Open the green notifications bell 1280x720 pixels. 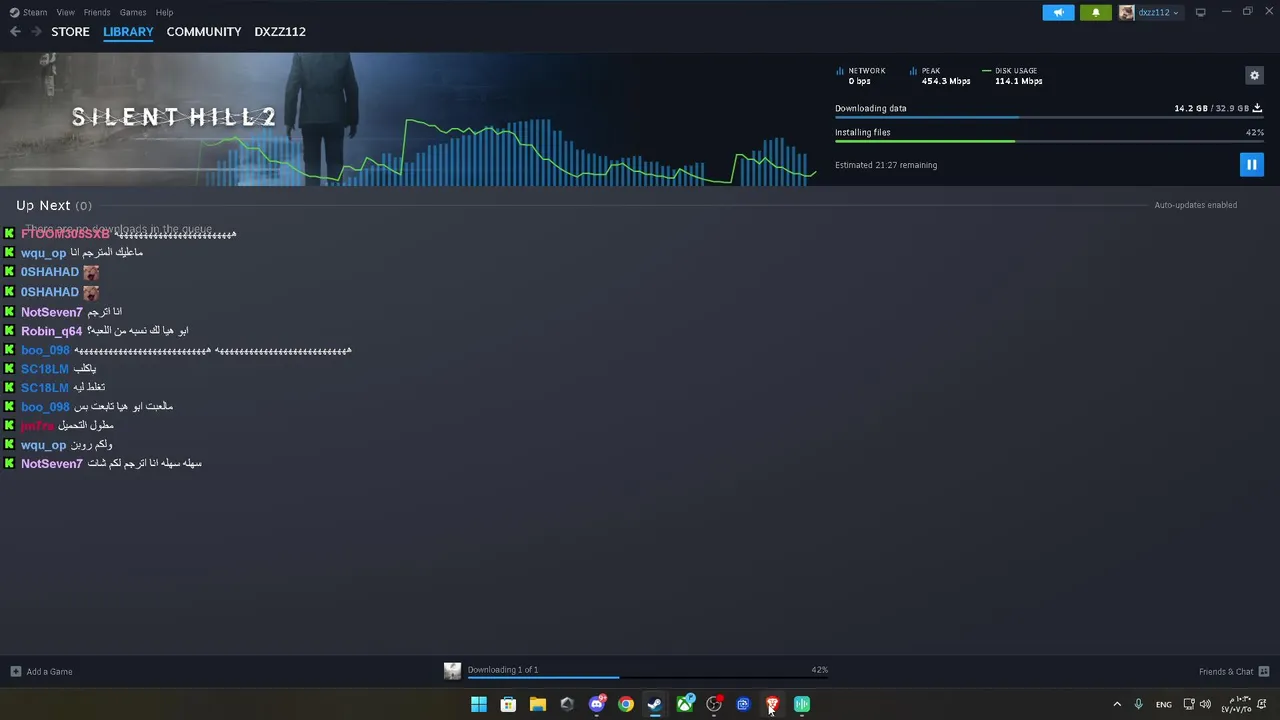pyautogui.click(x=1095, y=12)
